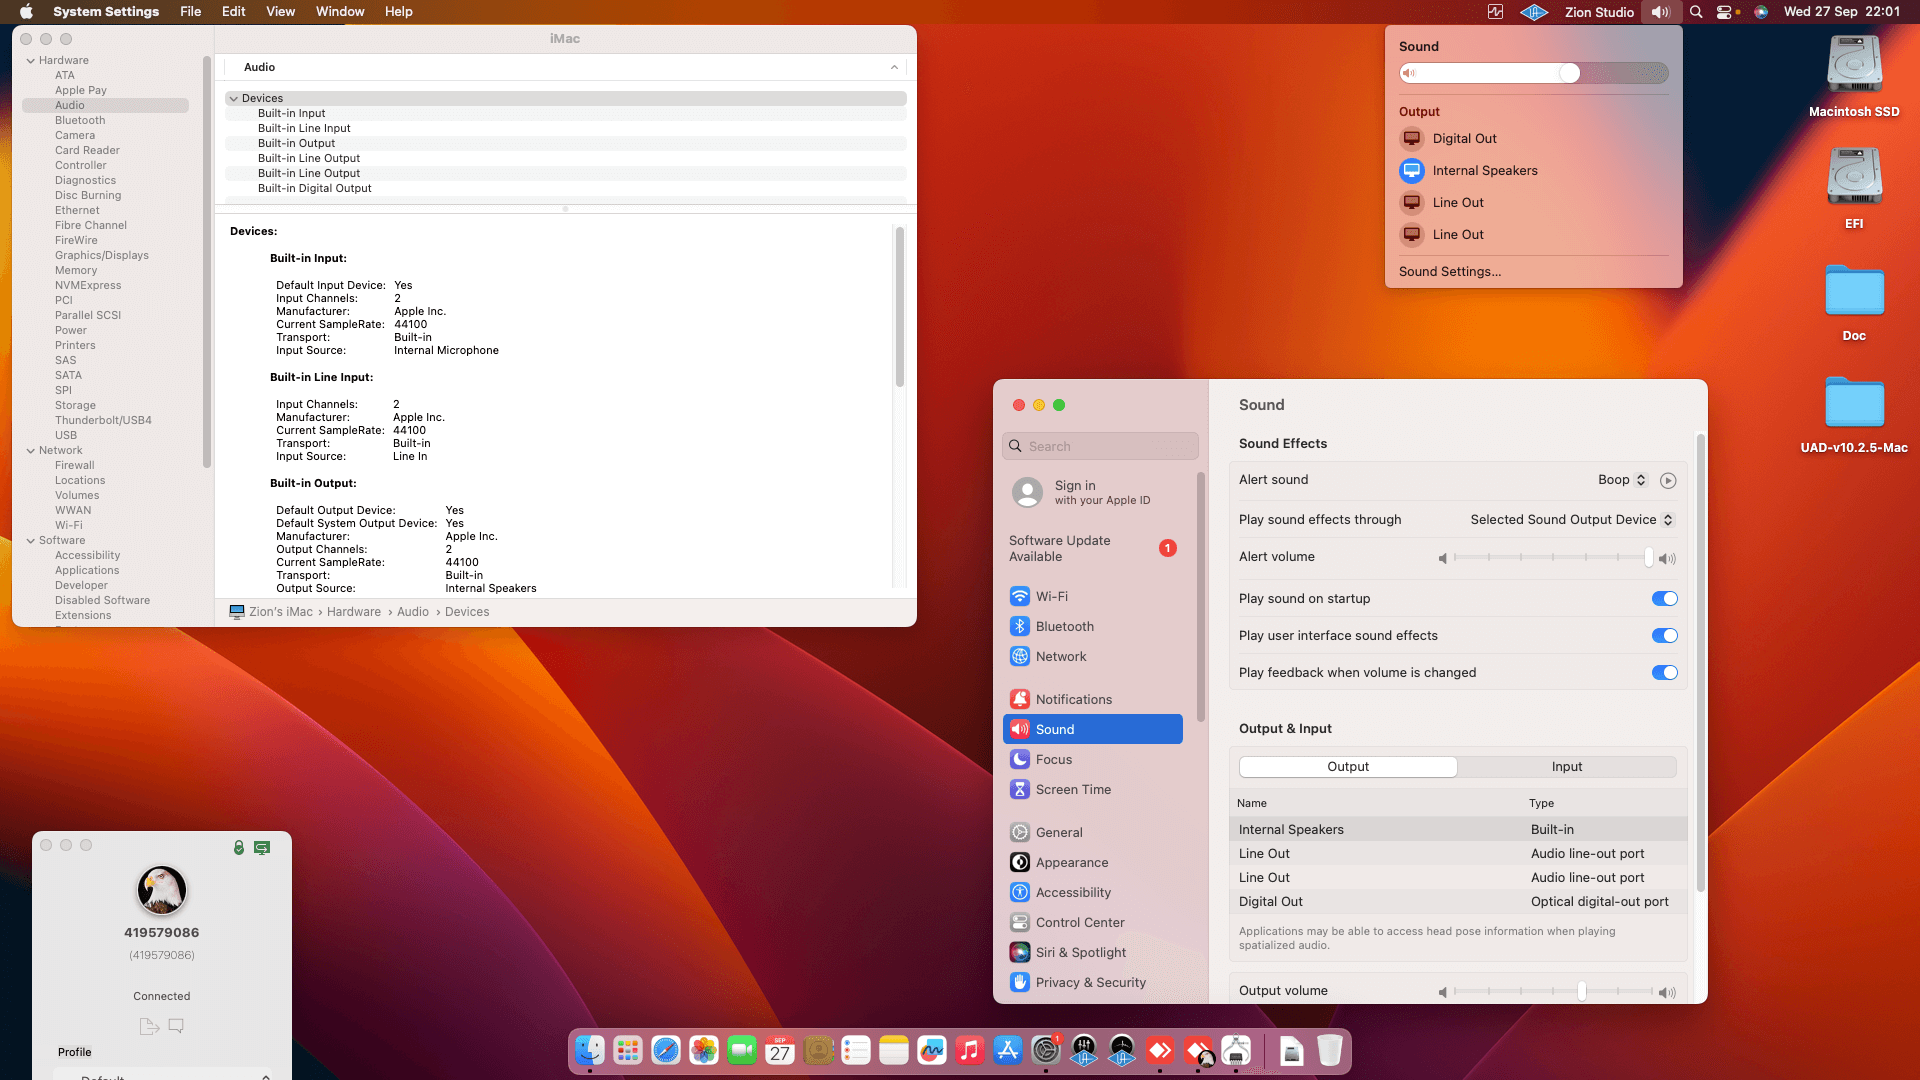Toggle Play feedback when volume is changed
This screenshot has height=1080, width=1920.
pyautogui.click(x=1665, y=673)
